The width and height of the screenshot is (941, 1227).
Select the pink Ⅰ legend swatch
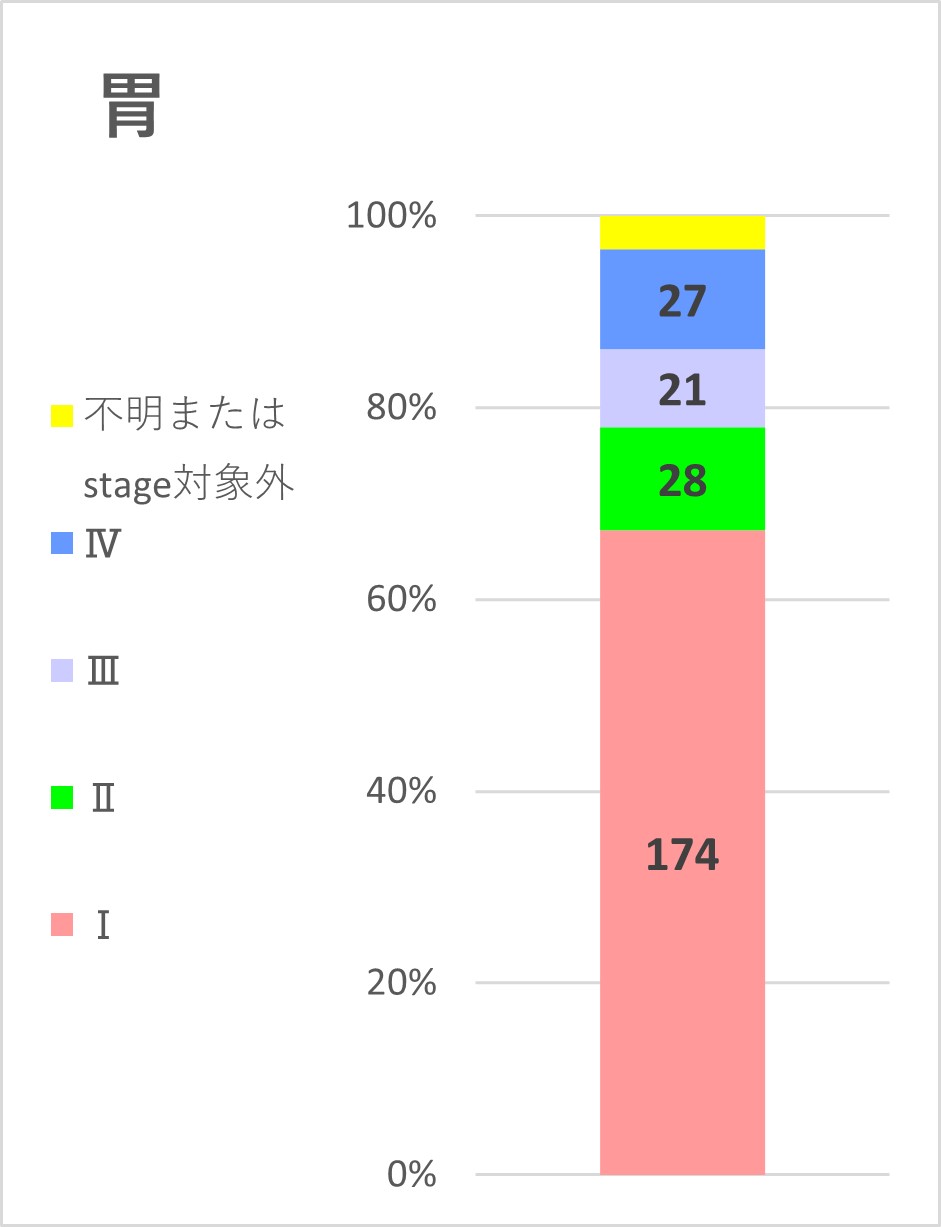point(62,925)
